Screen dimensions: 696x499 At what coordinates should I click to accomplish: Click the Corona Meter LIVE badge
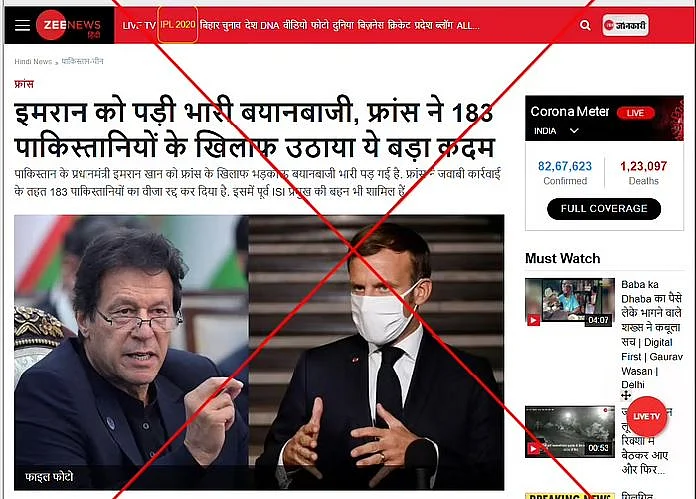click(636, 113)
